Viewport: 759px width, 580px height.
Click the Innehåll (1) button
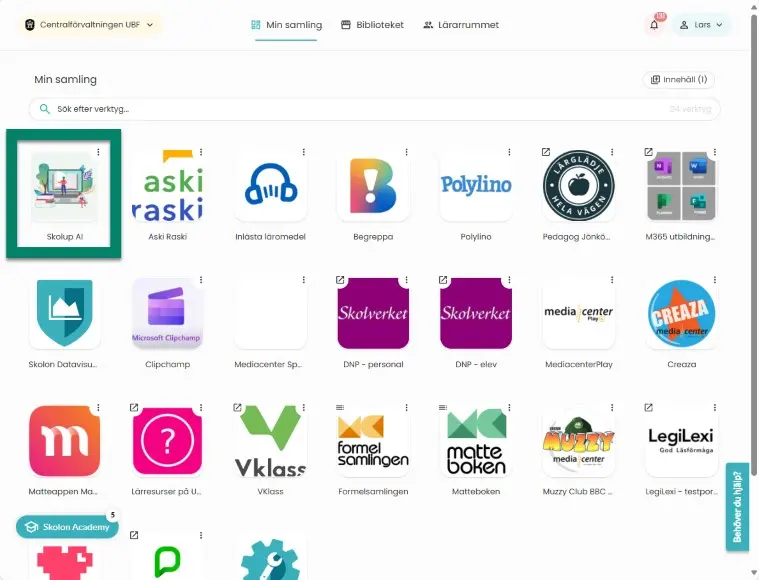pyautogui.click(x=678, y=80)
